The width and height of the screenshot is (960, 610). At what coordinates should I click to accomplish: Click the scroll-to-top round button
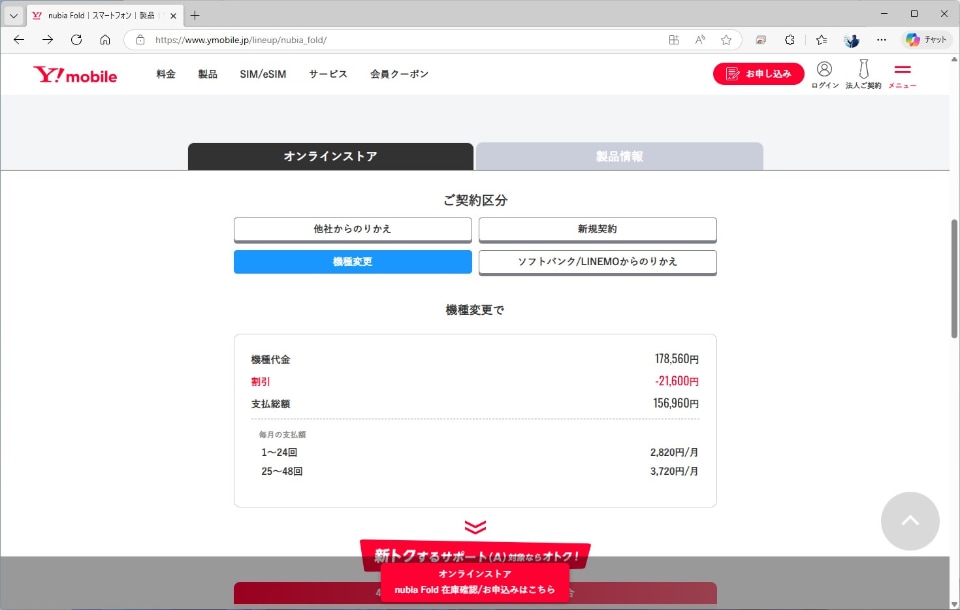click(x=910, y=521)
